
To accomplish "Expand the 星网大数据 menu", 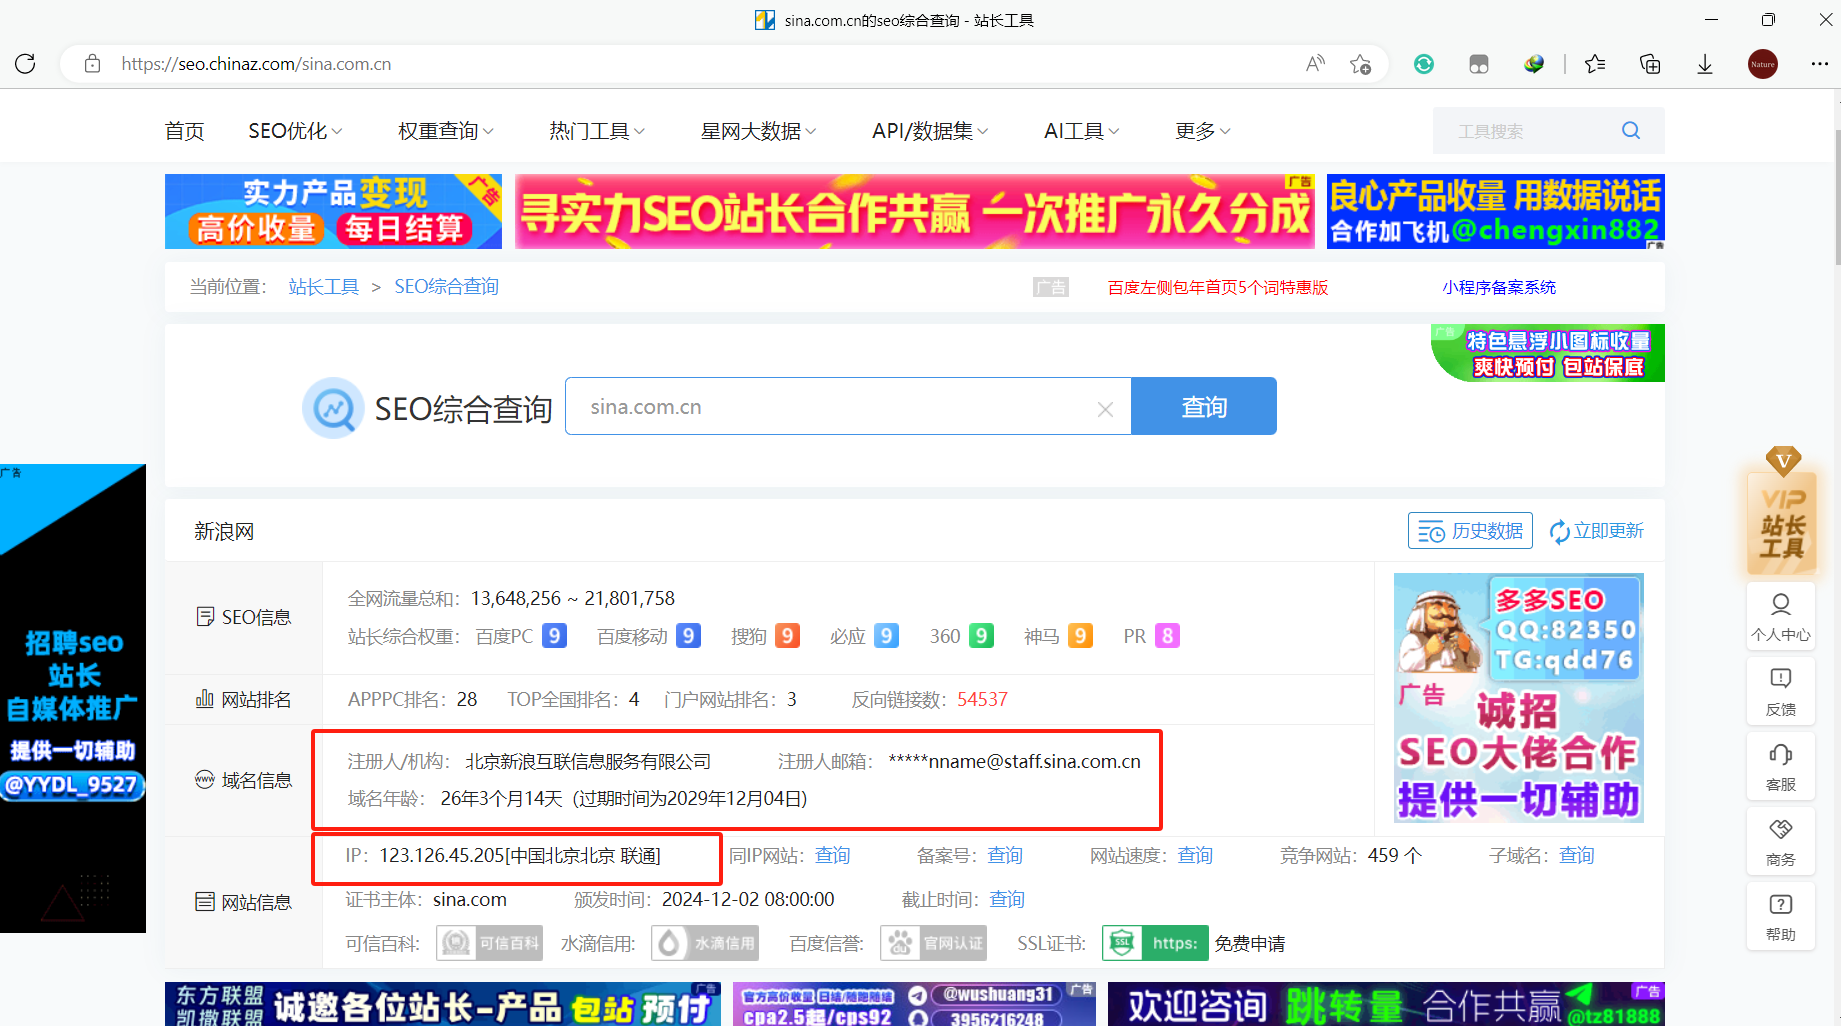I will [x=758, y=131].
